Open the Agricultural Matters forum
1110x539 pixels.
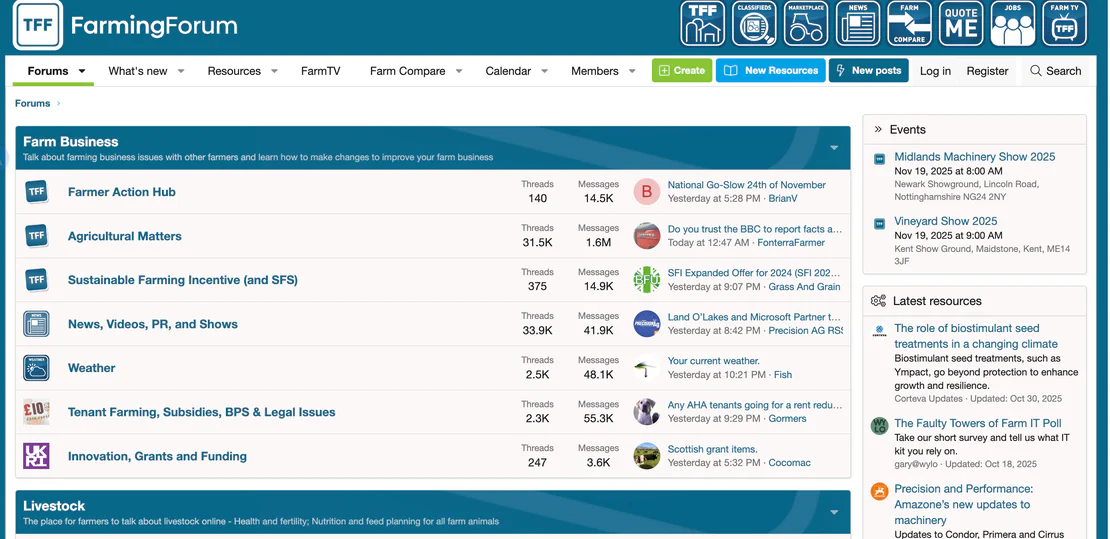(125, 236)
